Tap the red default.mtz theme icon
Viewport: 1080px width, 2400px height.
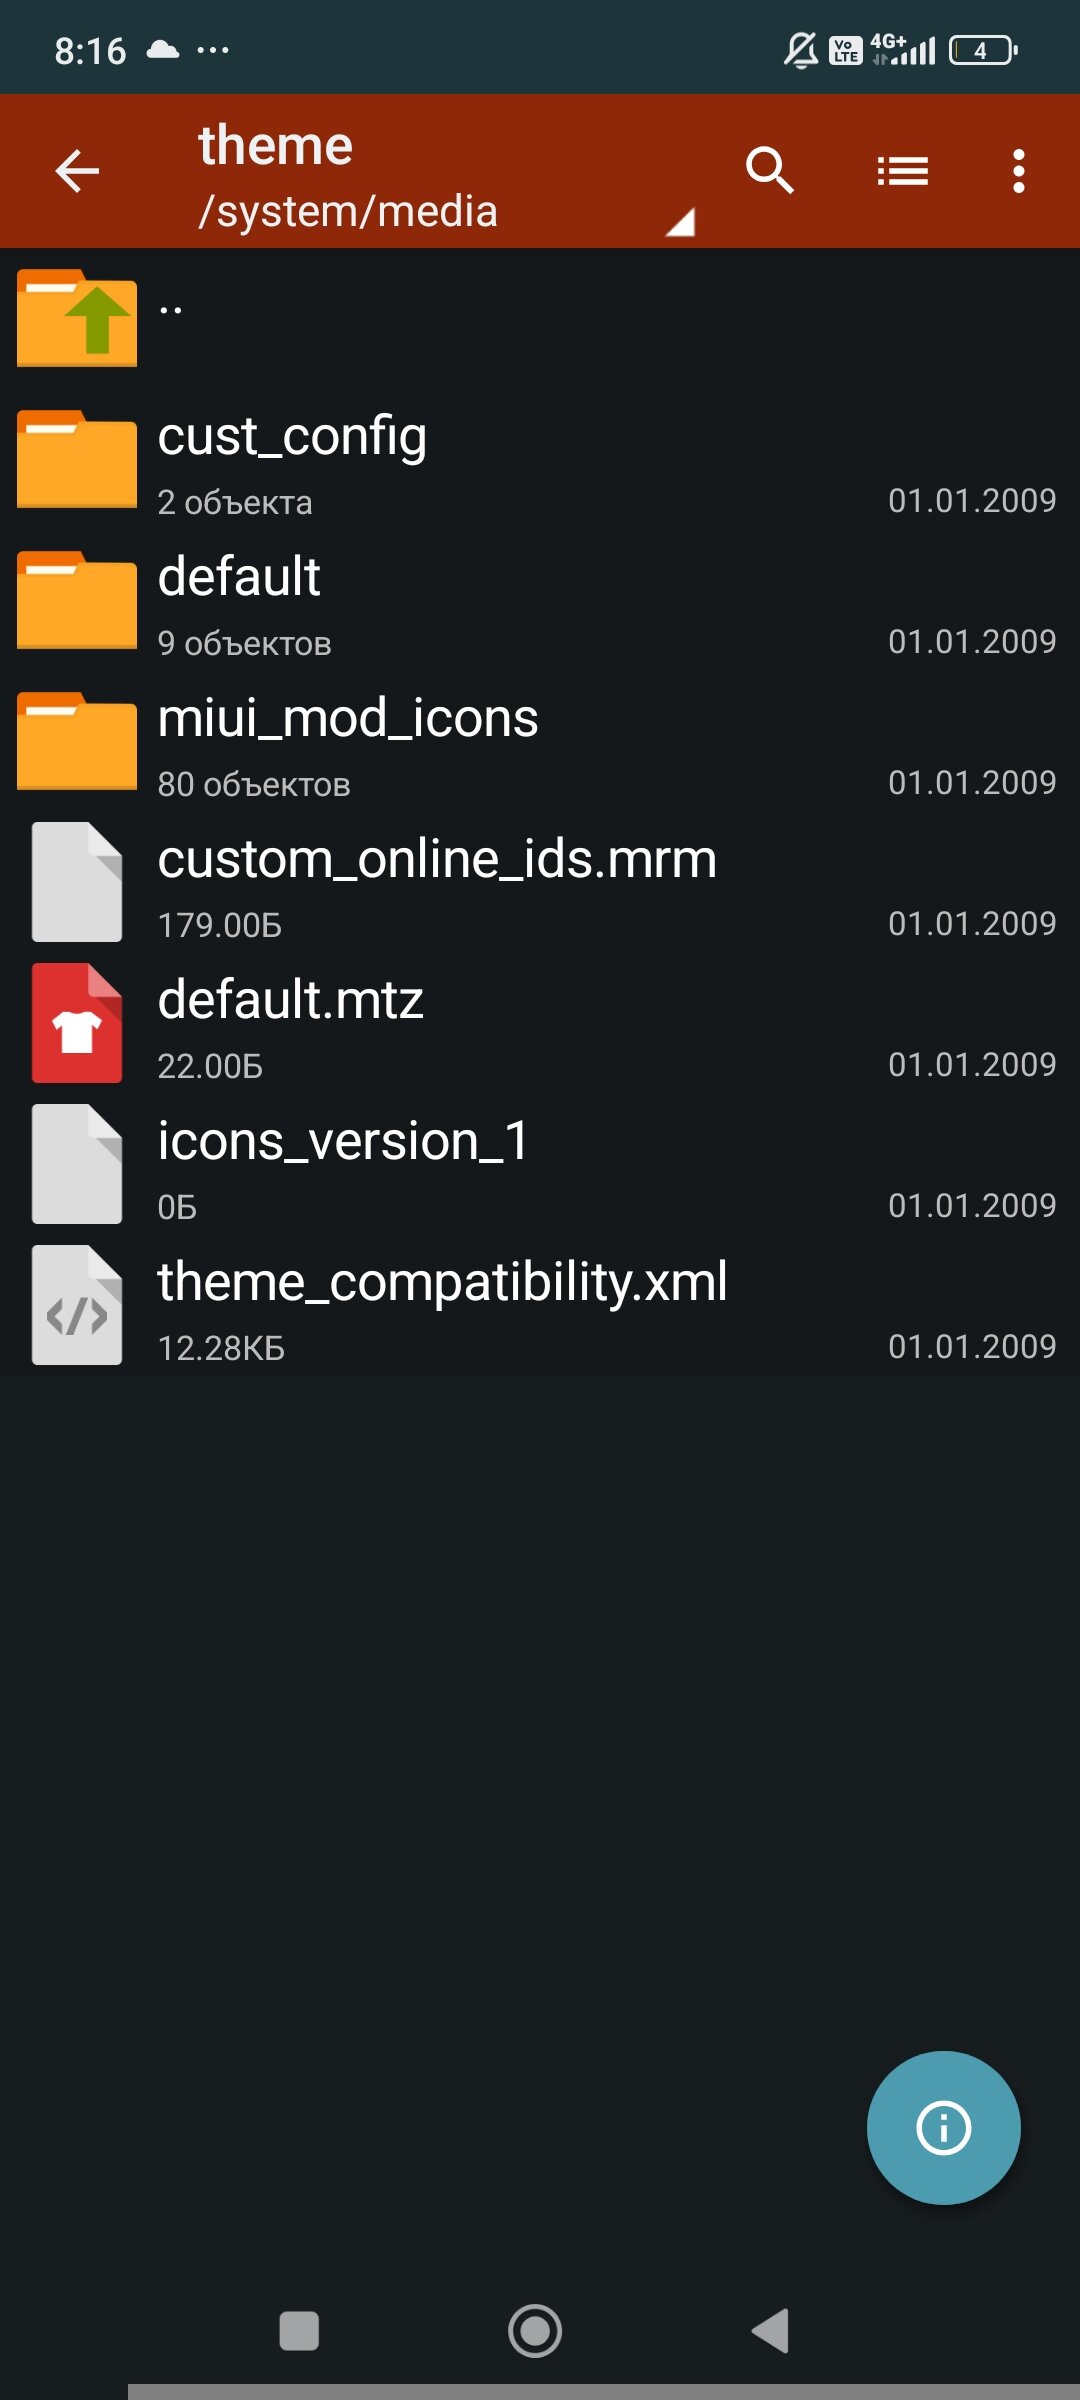77,1023
